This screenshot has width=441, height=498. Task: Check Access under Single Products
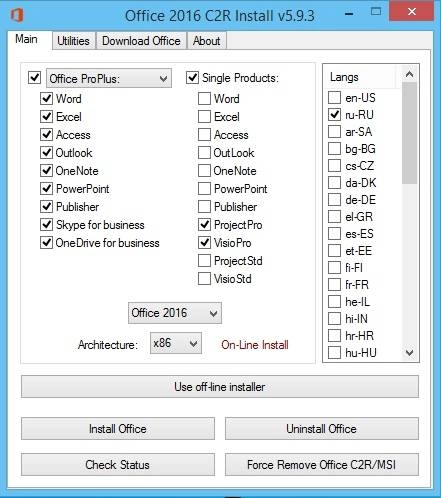(x=204, y=134)
